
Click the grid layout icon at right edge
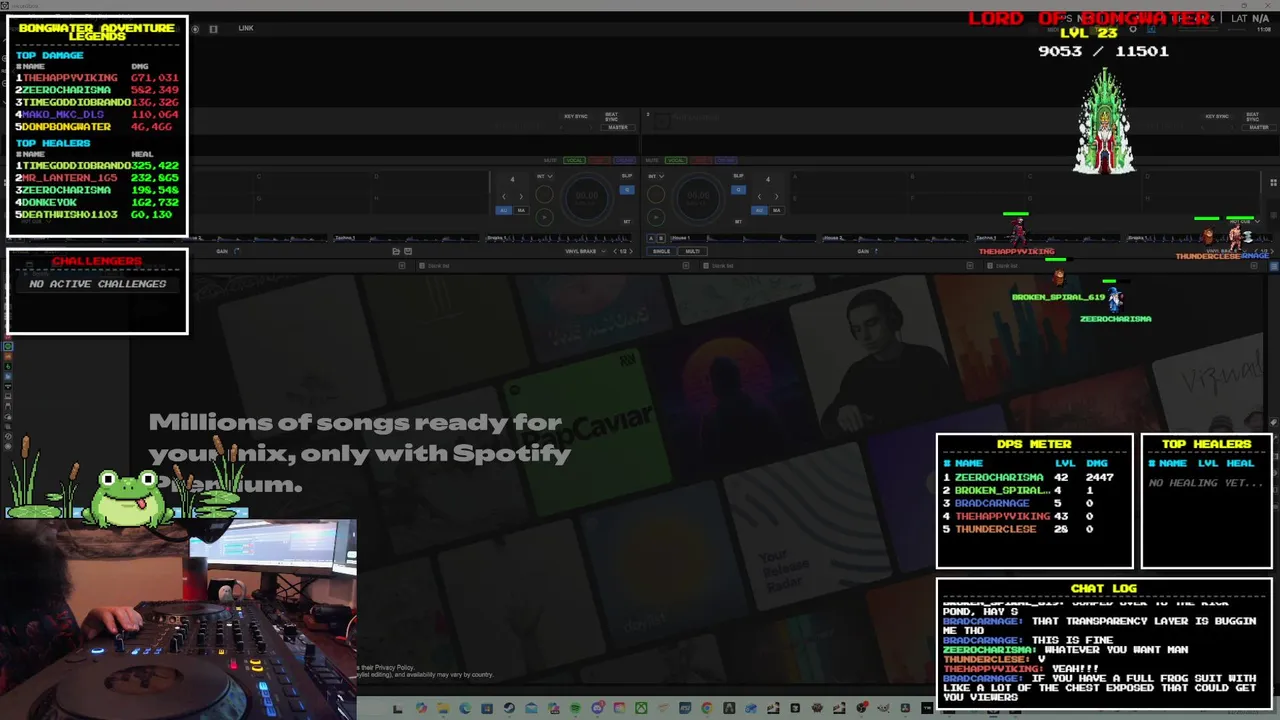(1273, 182)
